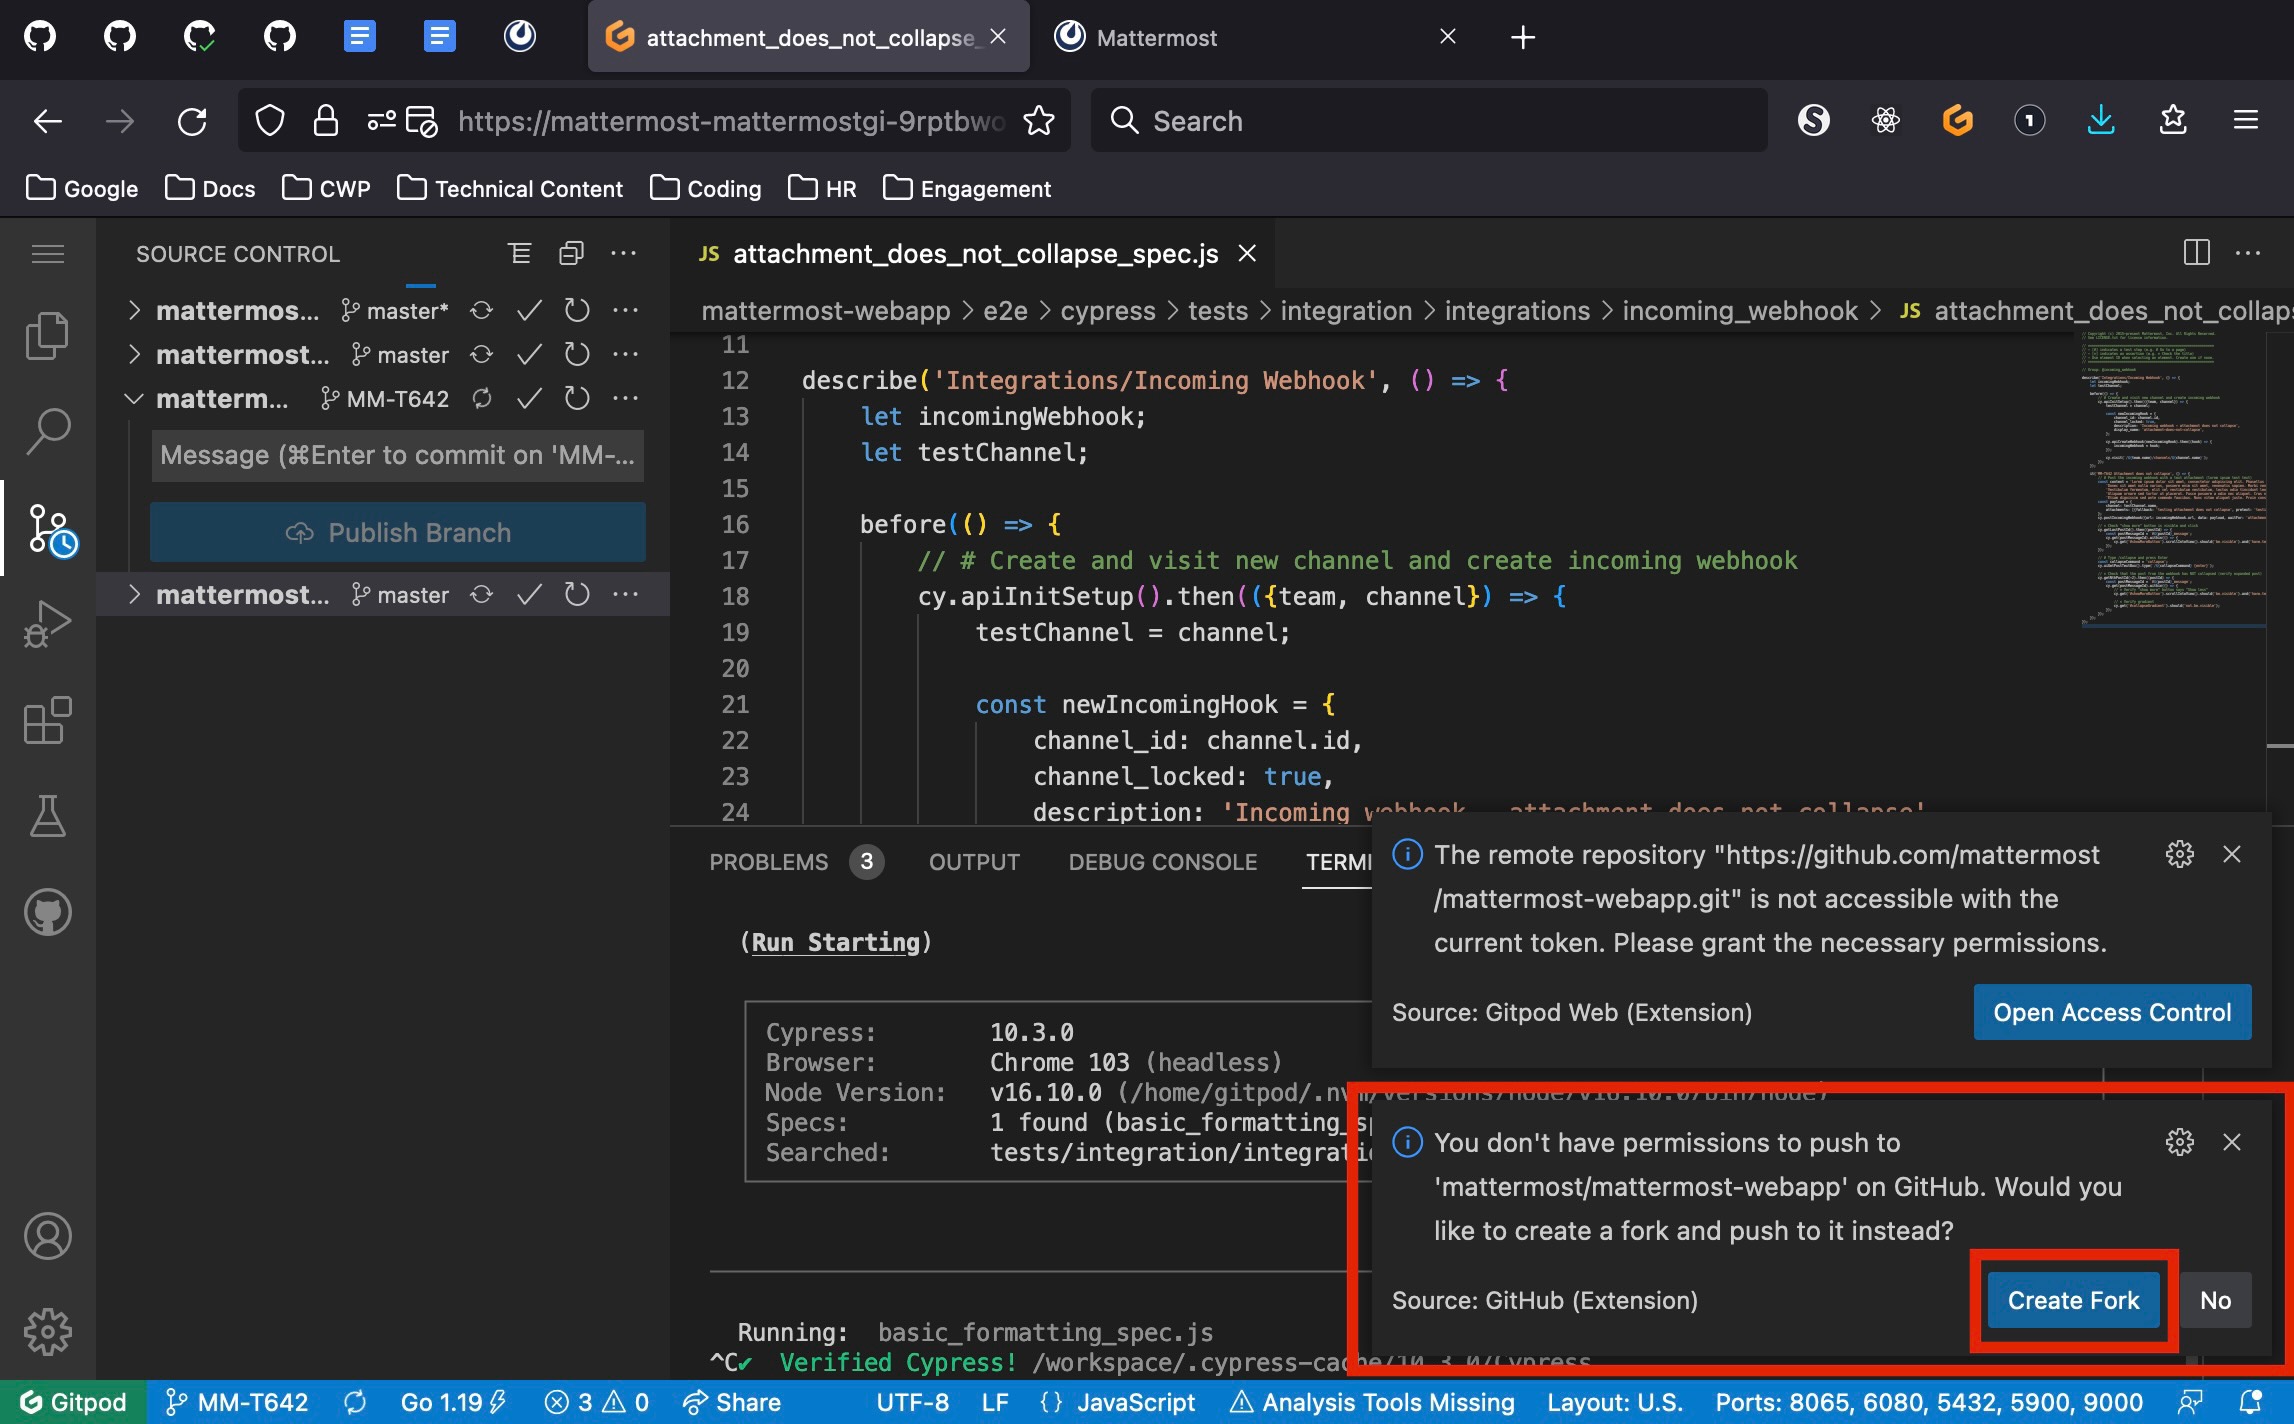The height and width of the screenshot is (1424, 2294).
Task: Open the Extensions view icon
Action: coord(47,720)
